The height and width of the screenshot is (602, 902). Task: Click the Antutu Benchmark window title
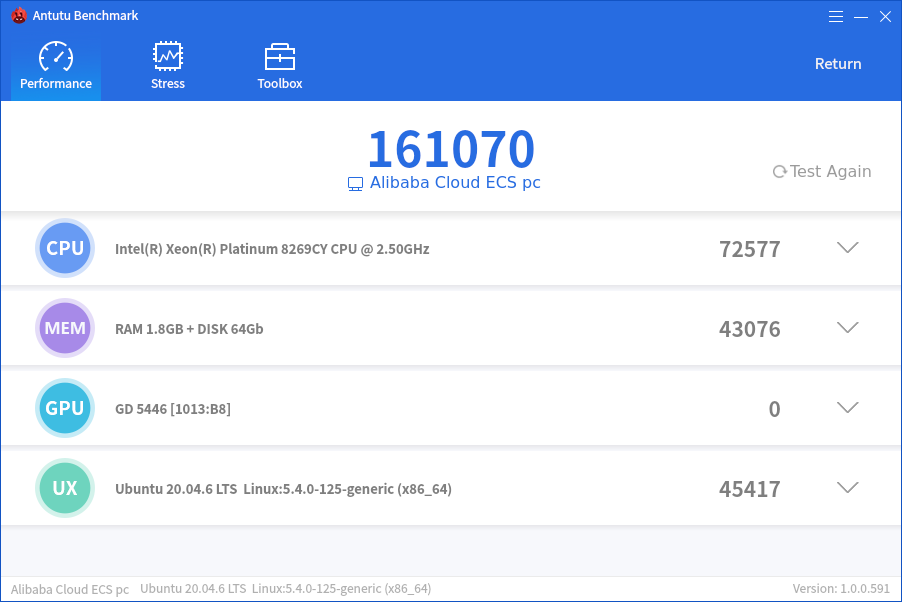85,16
